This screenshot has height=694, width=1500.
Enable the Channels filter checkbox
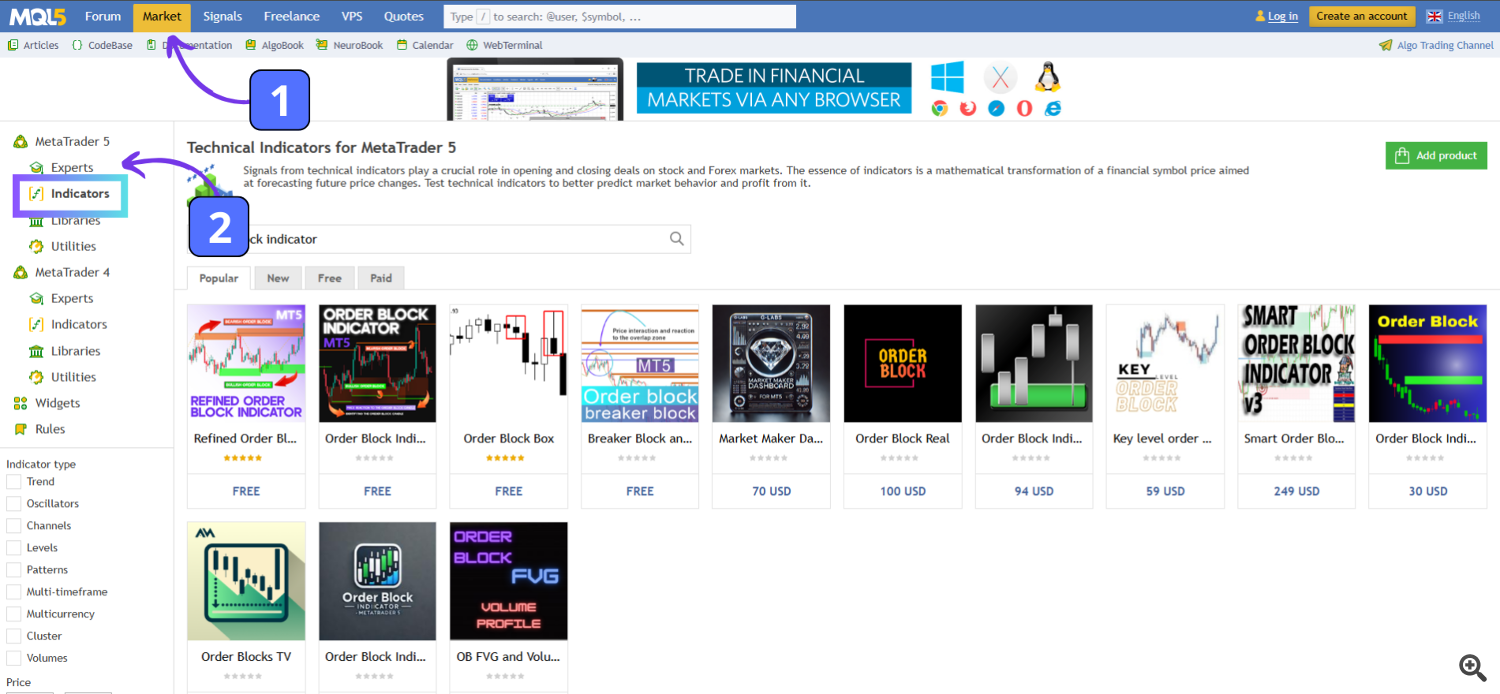coord(14,526)
